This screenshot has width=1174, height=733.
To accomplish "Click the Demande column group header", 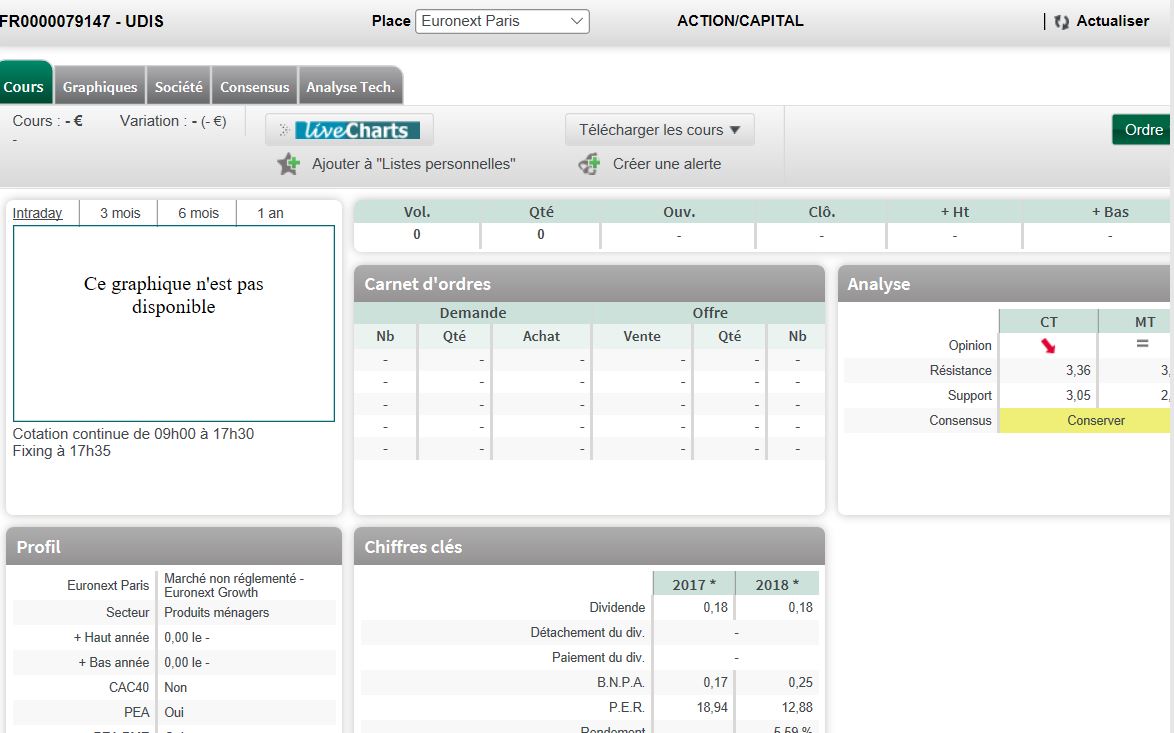I will pyautogui.click(x=473, y=312).
